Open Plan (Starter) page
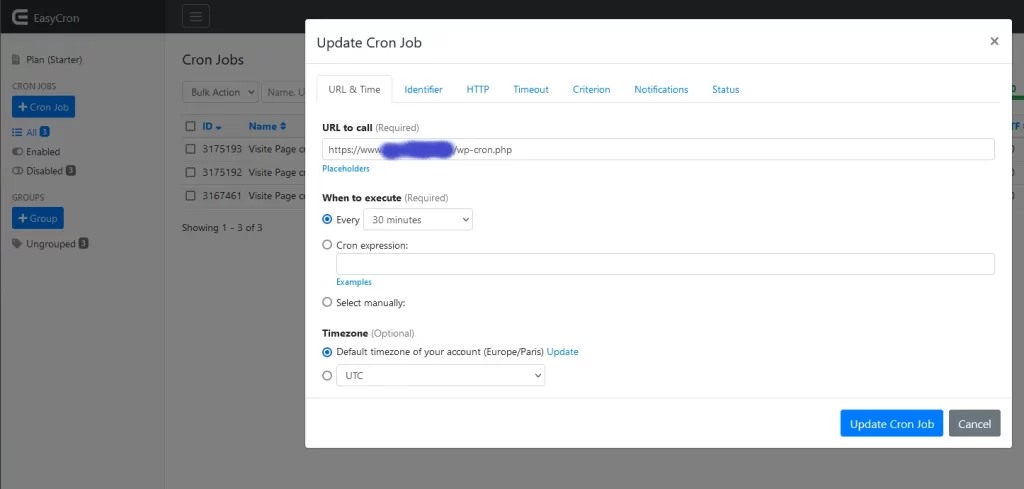Screen dimensions: 1024x489 [47, 59]
